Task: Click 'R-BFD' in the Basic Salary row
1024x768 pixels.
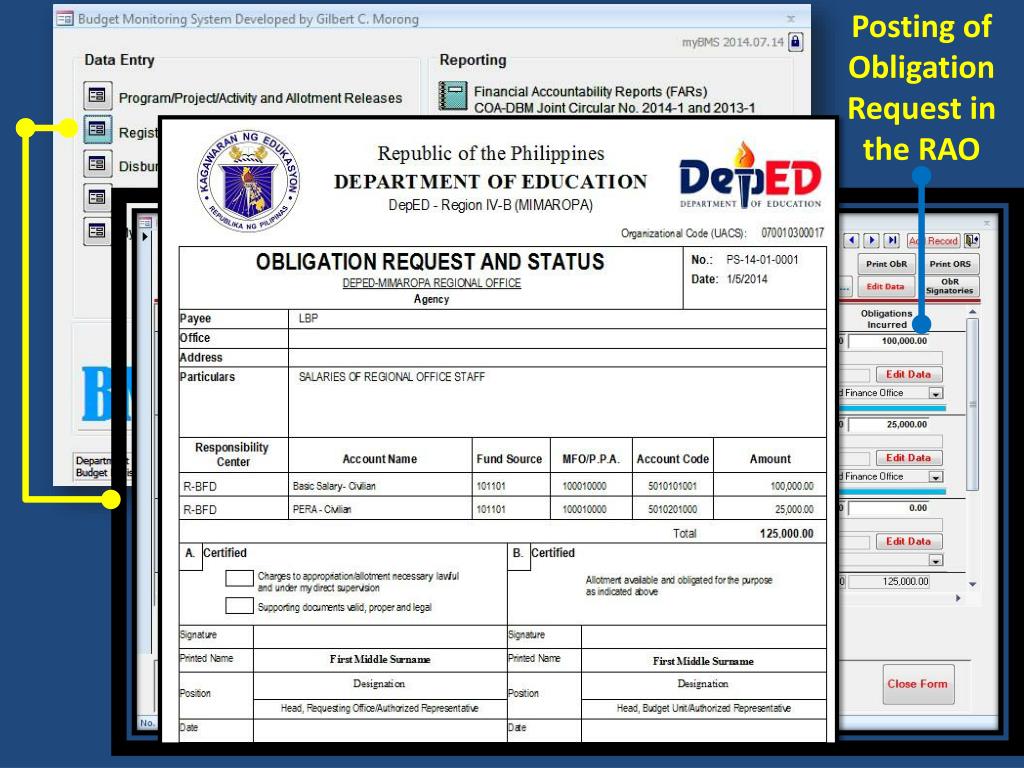Action: coord(200,487)
